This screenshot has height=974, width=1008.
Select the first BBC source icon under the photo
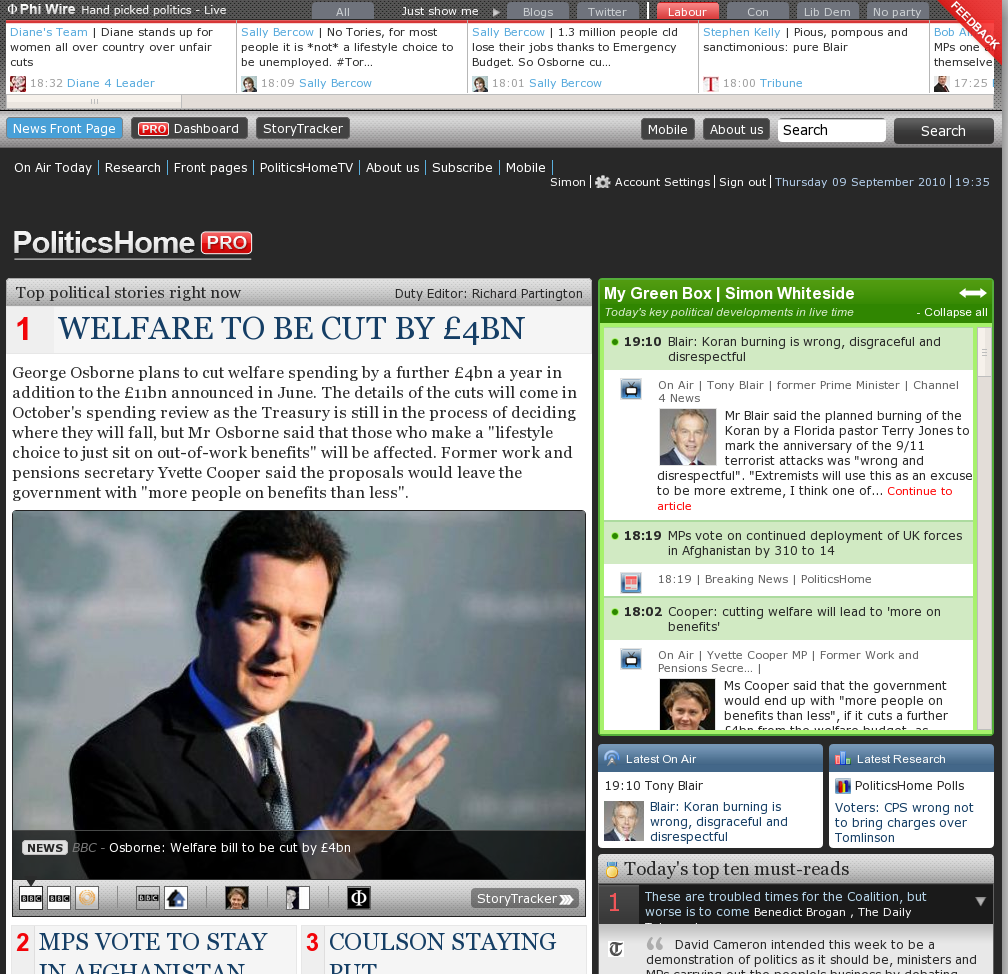[x=31, y=898]
